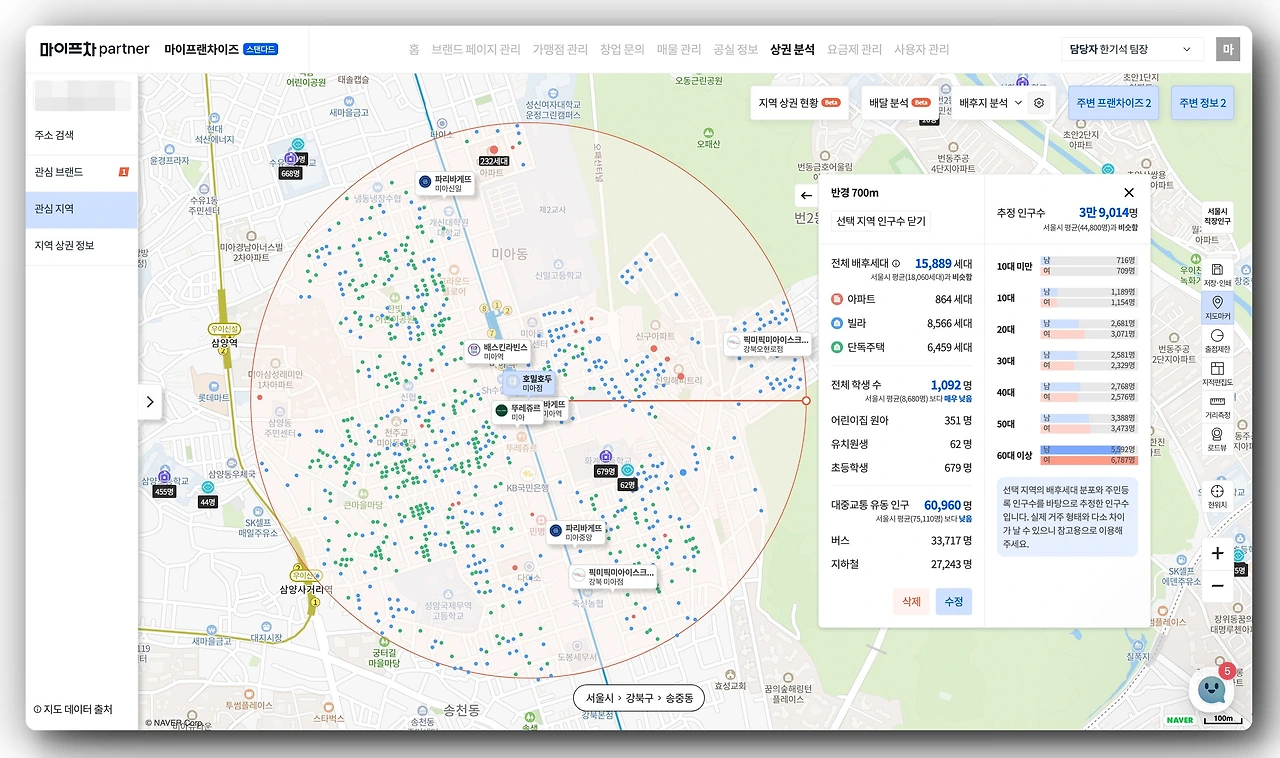Zoom out the map with minus button
The image size is (1280, 758).
tap(1217, 586)
